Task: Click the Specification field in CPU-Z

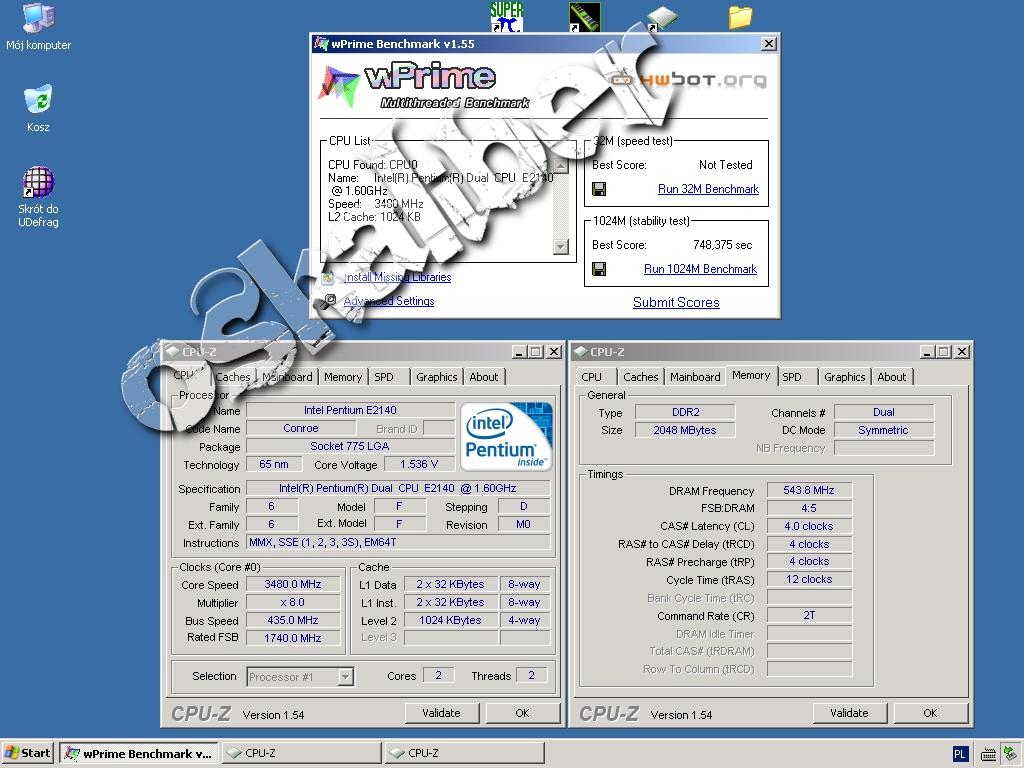Action: coord(397,488)
